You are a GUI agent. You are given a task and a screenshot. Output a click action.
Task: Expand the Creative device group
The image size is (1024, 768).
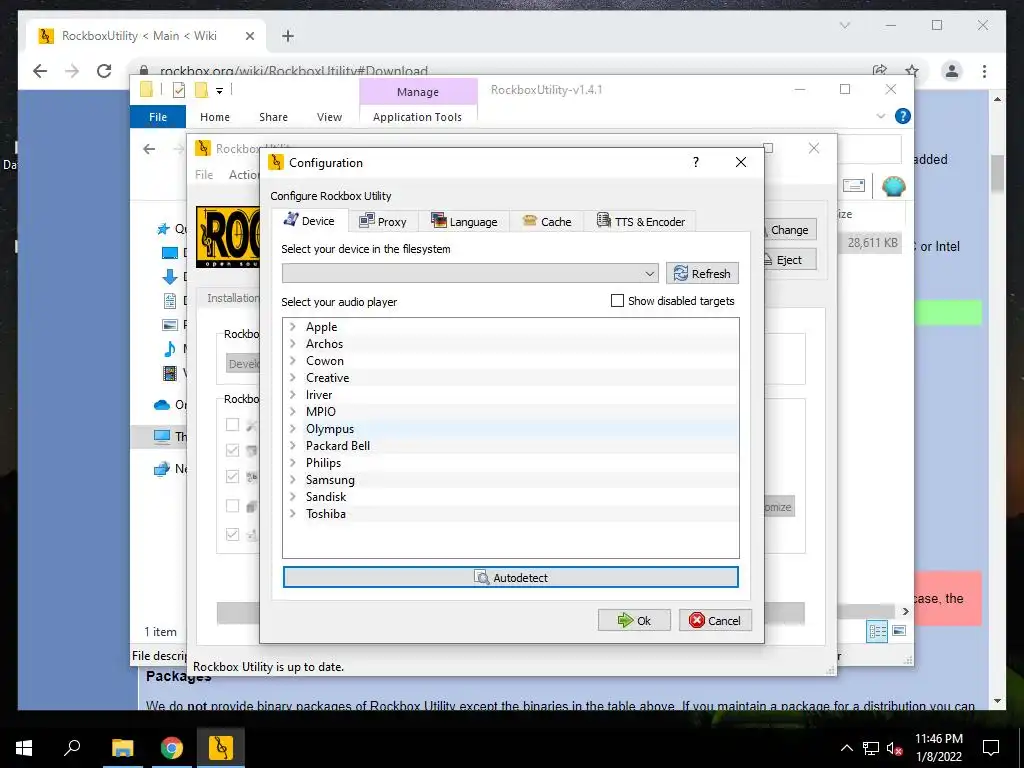click(x=293, y=377)
